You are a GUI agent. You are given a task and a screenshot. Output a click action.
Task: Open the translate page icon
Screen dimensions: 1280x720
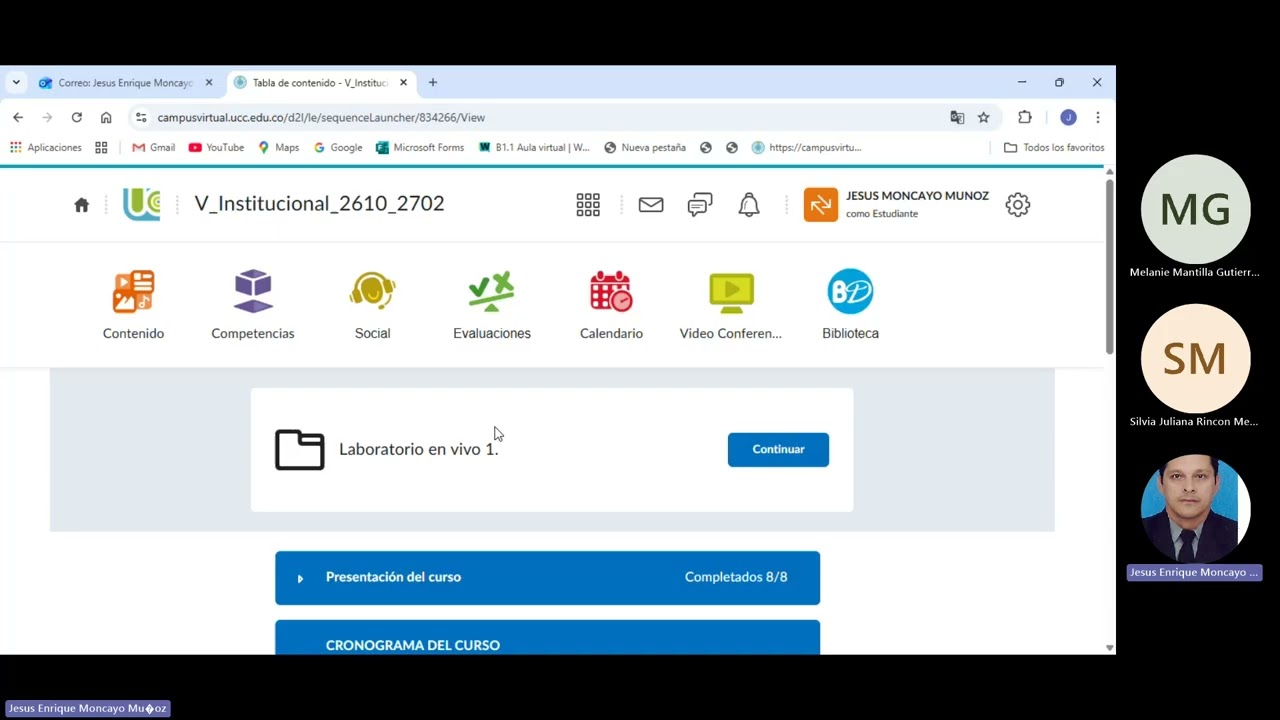pos(957,117)
